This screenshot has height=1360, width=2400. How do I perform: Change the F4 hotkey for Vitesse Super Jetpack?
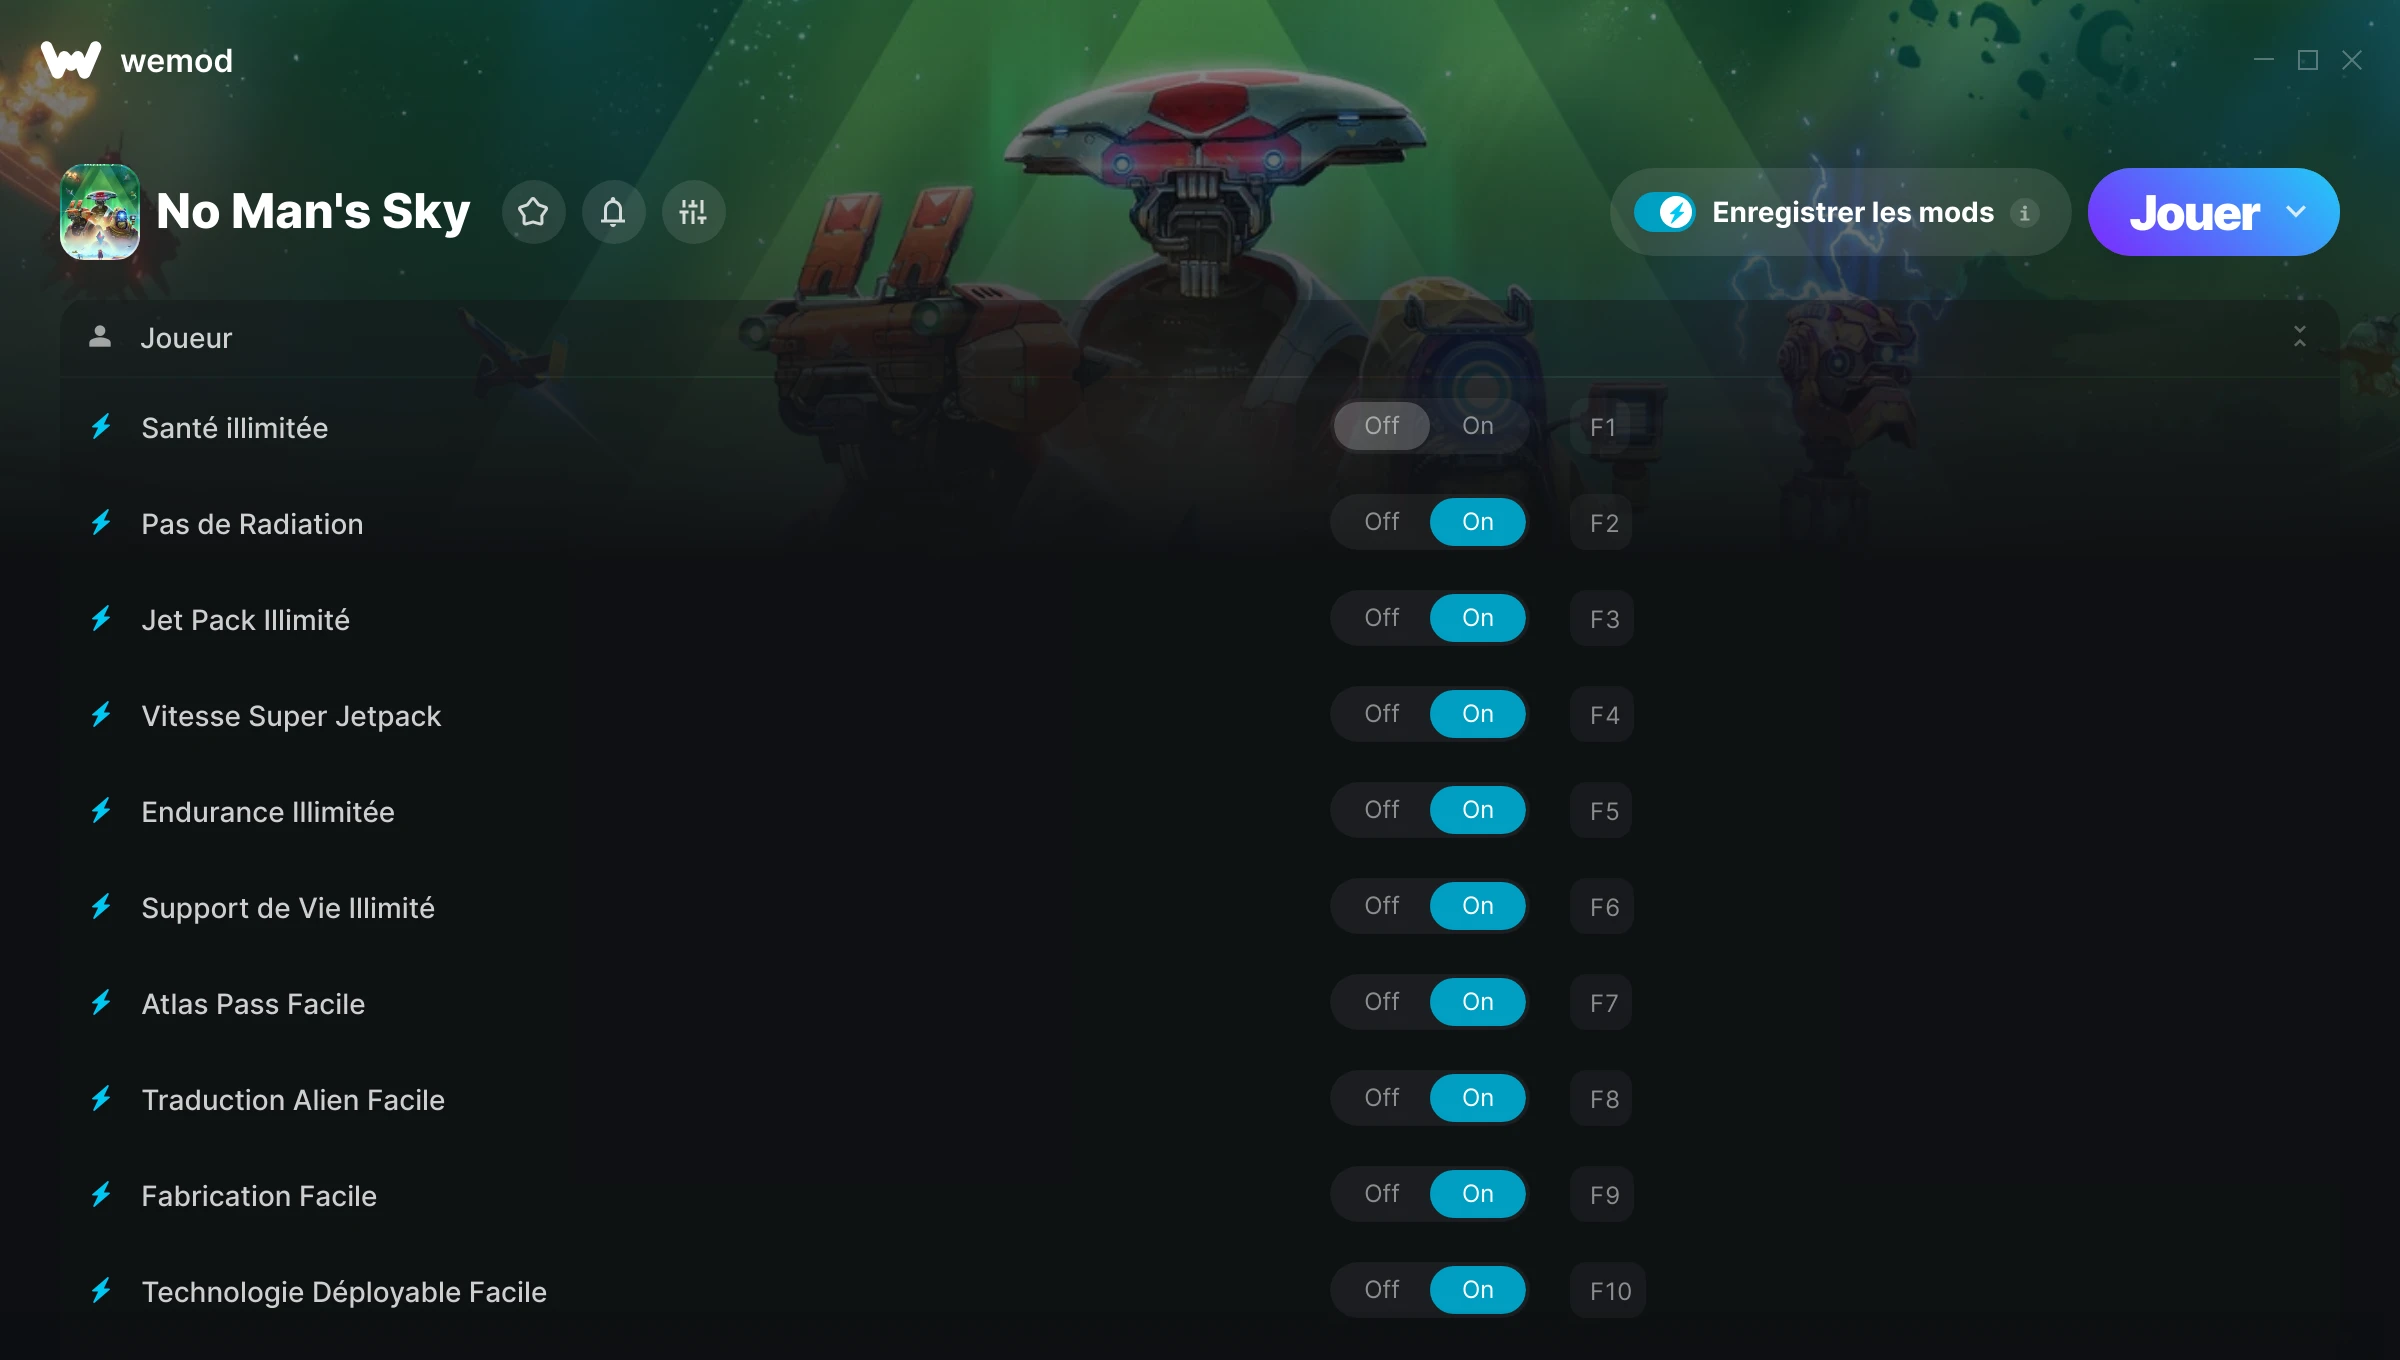[1603, 715]
